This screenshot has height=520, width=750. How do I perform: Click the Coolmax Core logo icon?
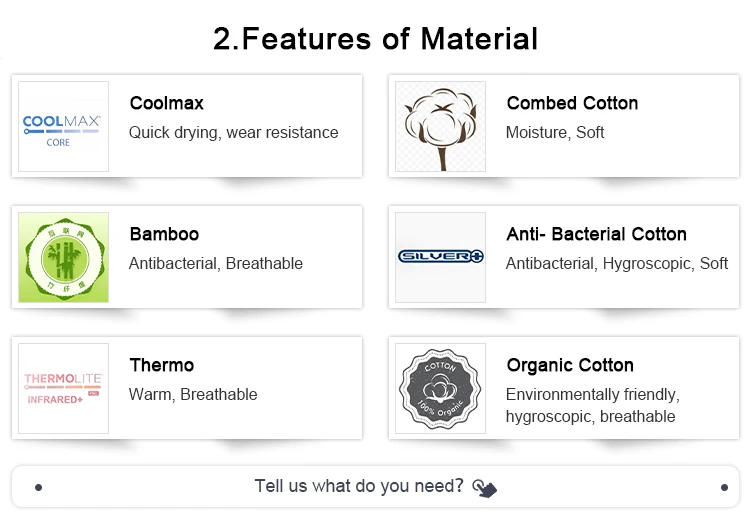click(62, 127)
